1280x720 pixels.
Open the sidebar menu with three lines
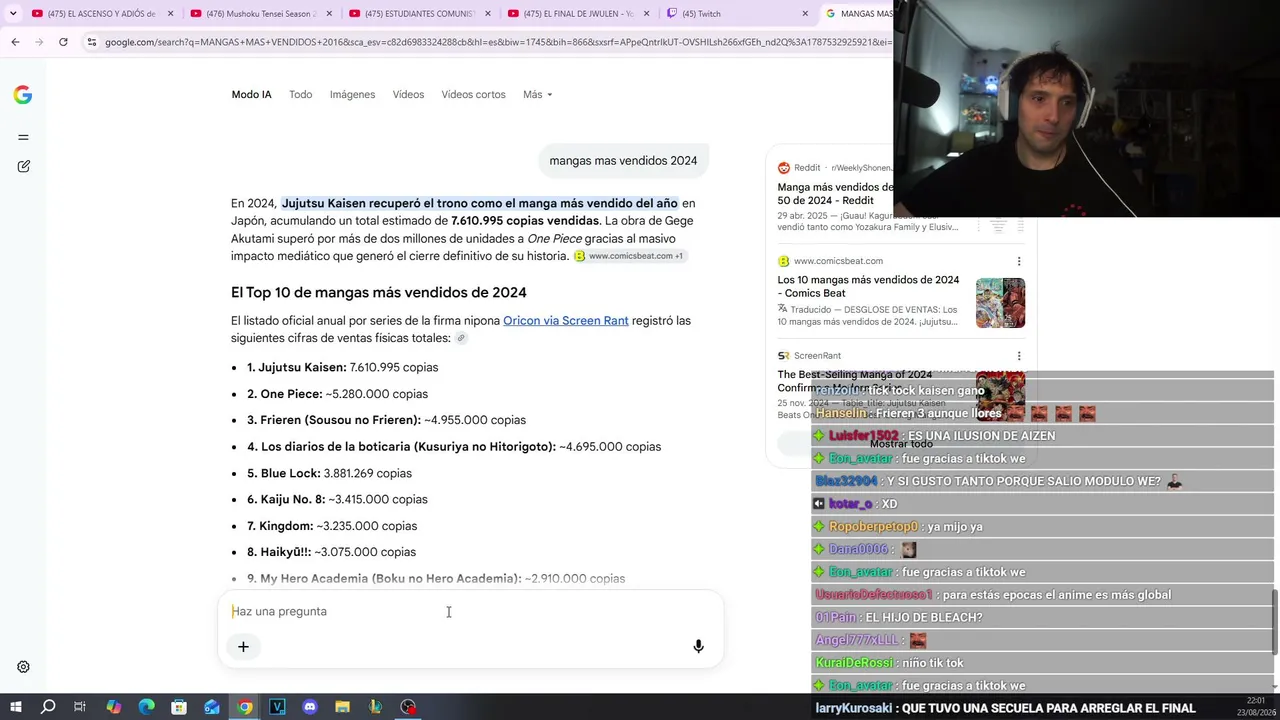point(23,137)
